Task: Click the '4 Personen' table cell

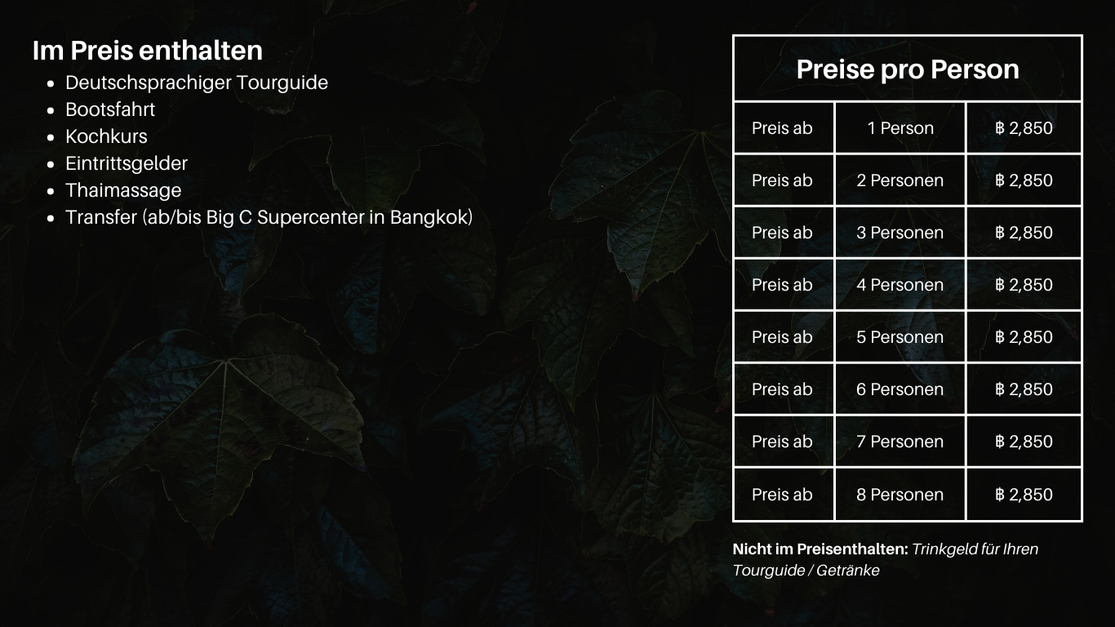Action: (900, 285)
